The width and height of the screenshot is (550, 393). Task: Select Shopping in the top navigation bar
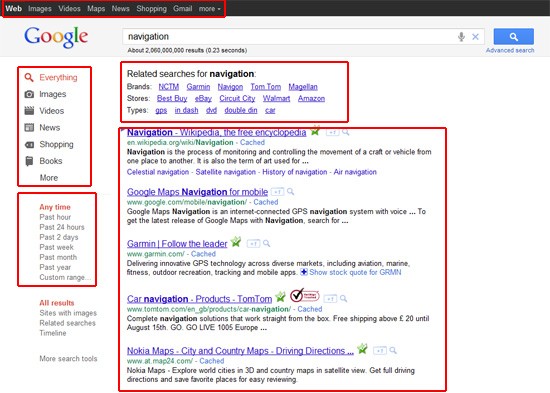[x=152, y=9]
